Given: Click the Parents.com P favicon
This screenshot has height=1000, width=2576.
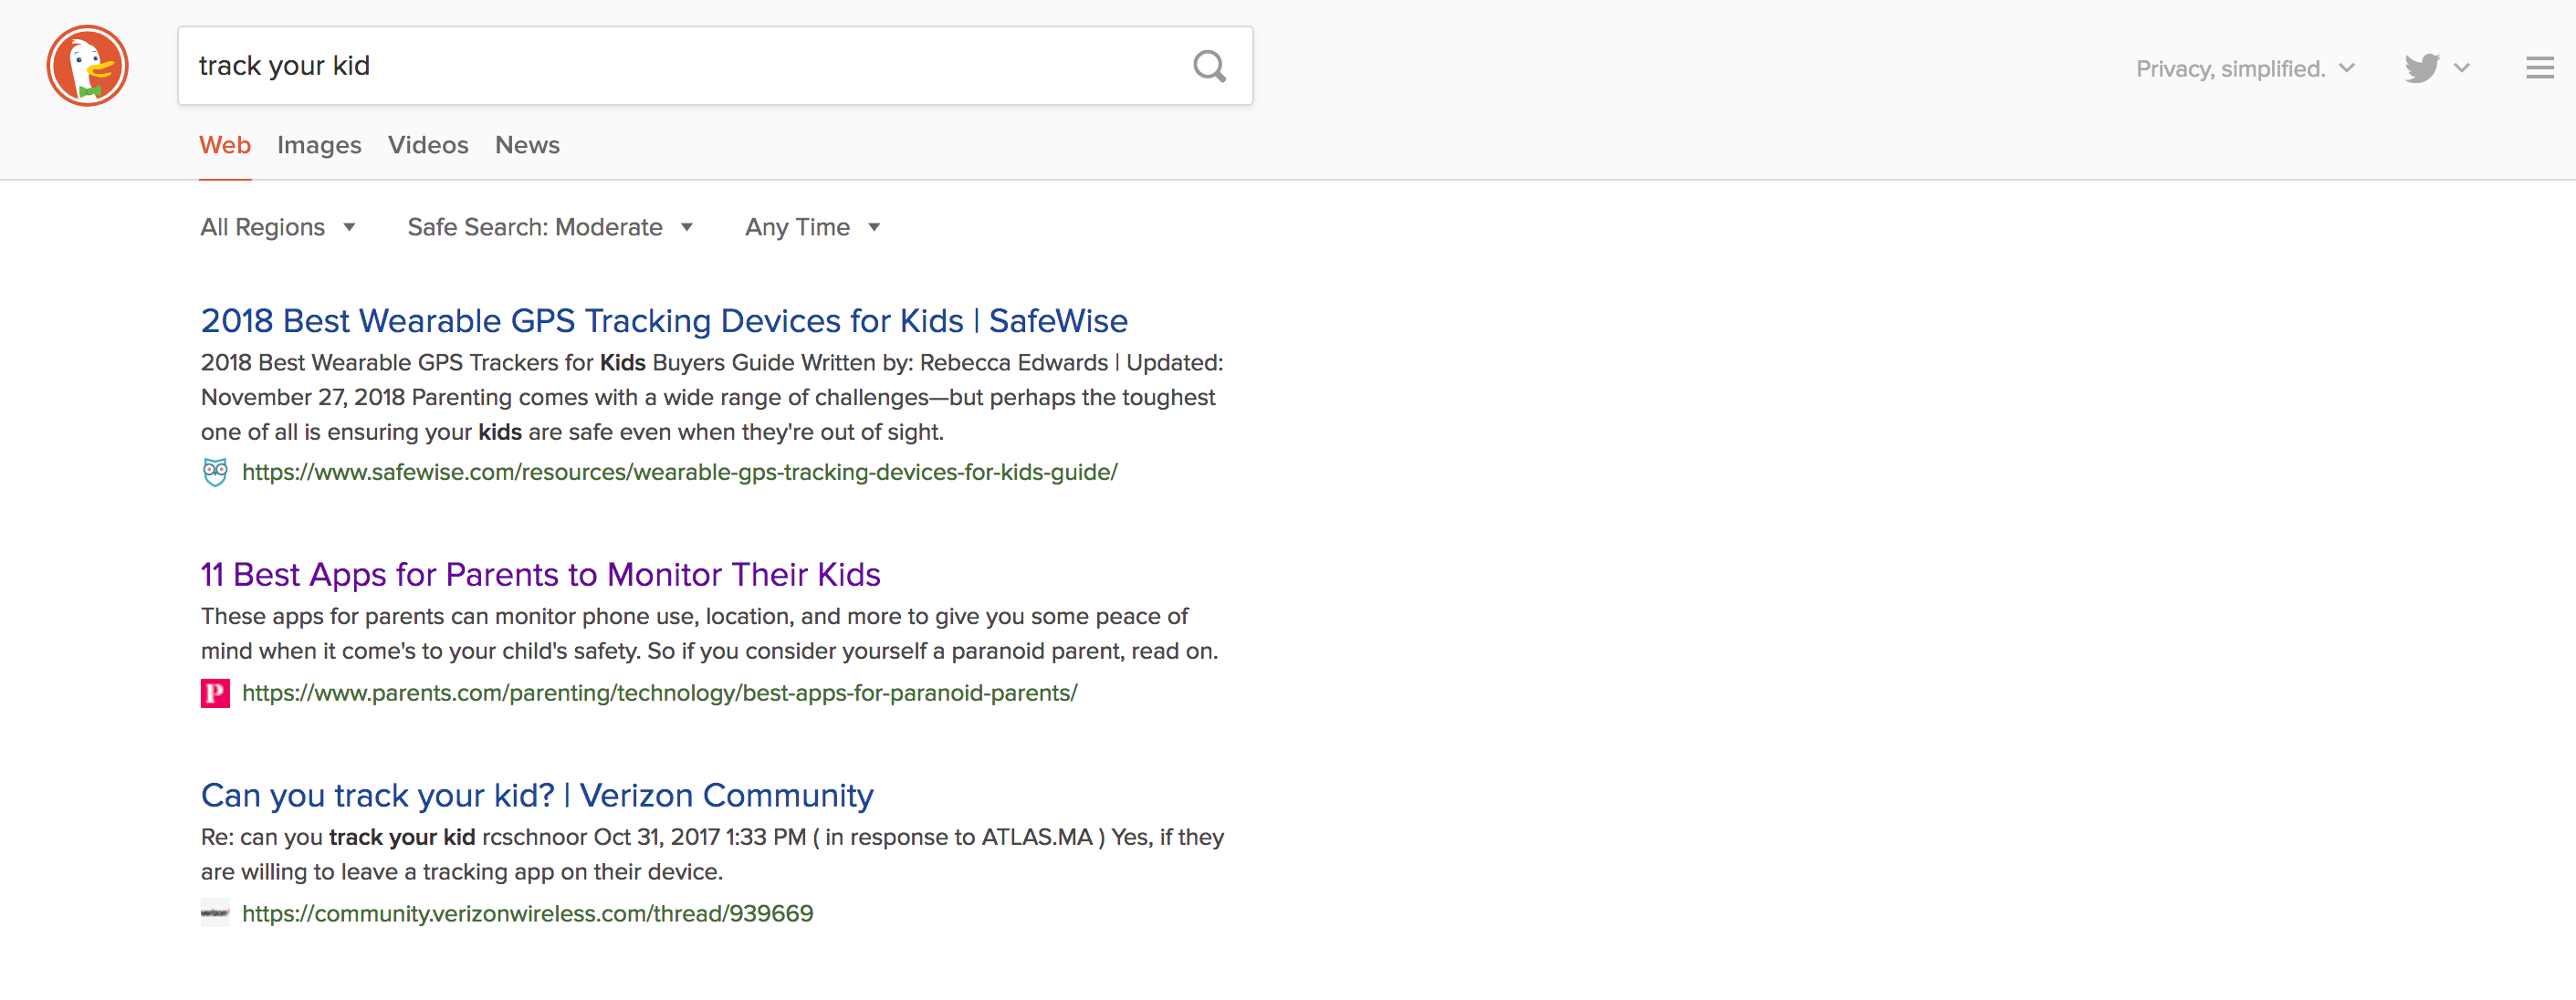Looking at the screenshot, I should tap(215, 693).
